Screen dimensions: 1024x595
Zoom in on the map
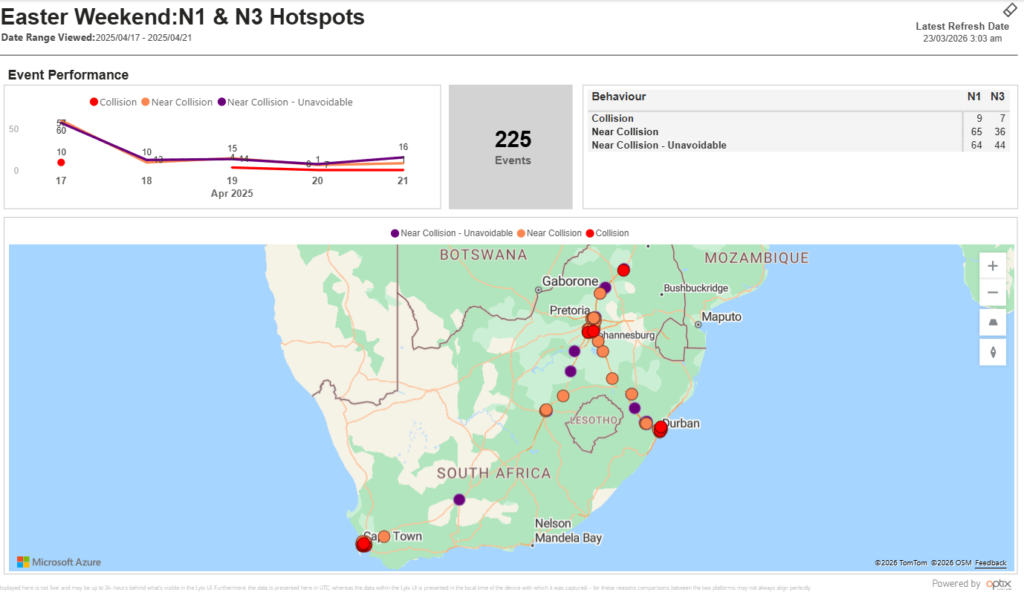pos(992,266)
